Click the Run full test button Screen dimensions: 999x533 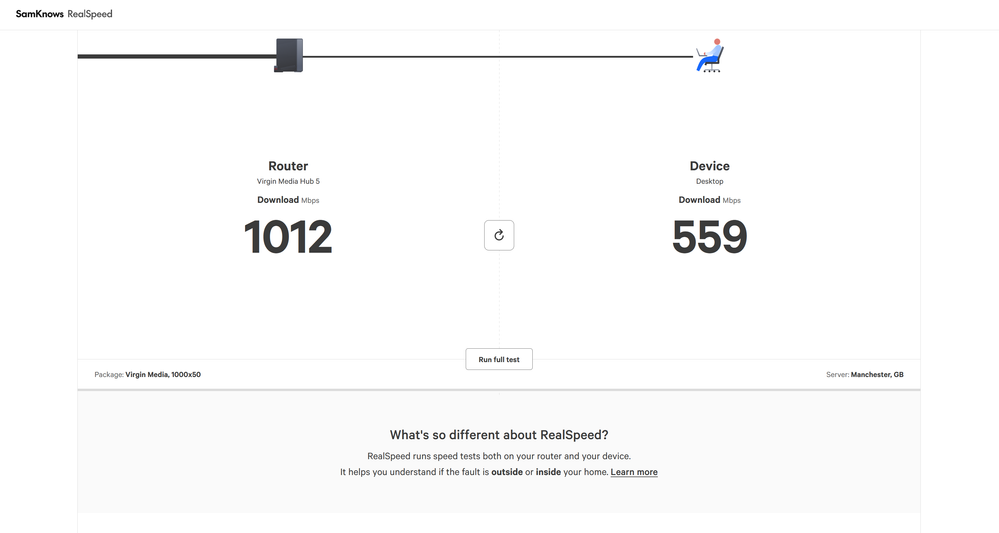pyautogui.click(x=499, y=359)
